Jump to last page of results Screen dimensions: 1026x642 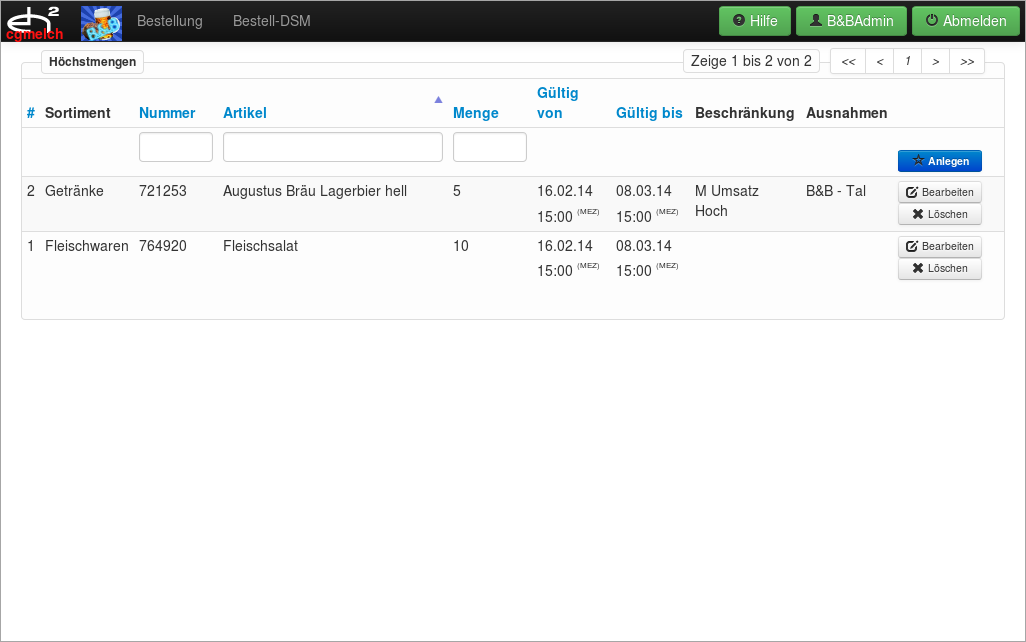(967, 62)
